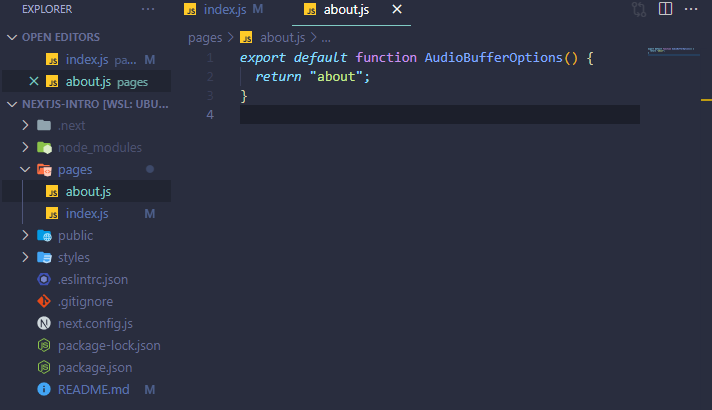Open Explorer Views and More Actions ellipsis

[148, 9]
